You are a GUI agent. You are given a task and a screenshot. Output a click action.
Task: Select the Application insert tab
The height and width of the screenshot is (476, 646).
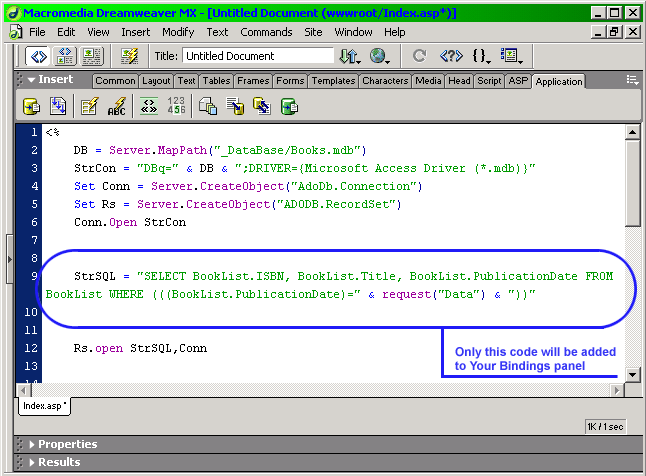click(x=559, y=82)
